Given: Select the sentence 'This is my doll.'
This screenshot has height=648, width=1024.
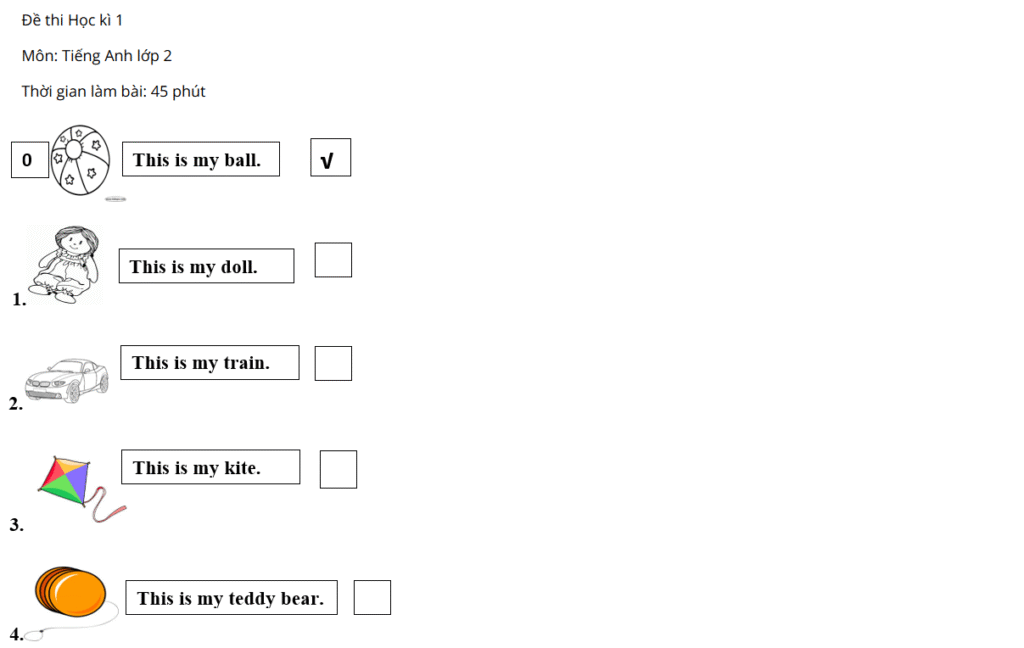Looking at the screenshot, I should (x=193, y=267).
